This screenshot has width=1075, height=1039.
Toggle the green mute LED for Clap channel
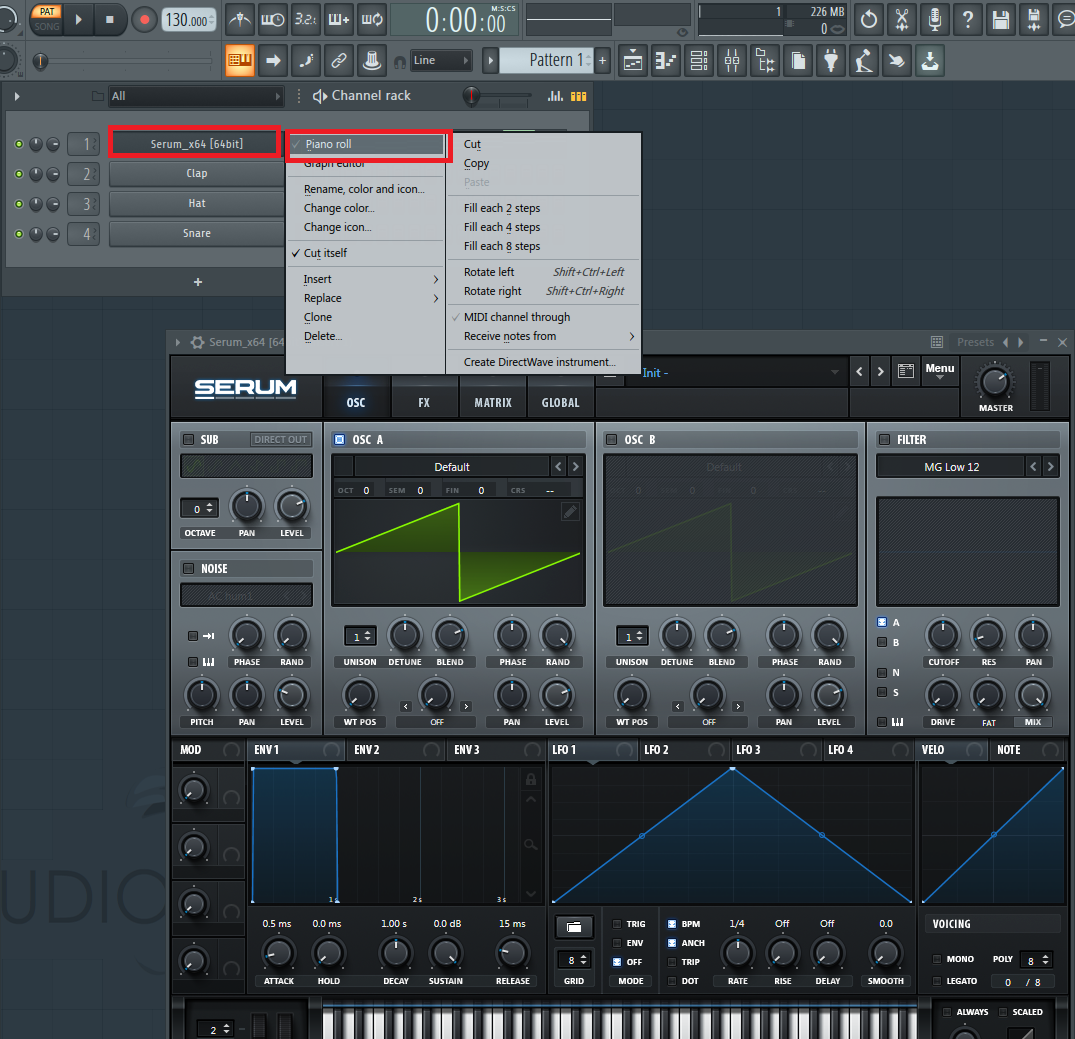click(19, 174)
